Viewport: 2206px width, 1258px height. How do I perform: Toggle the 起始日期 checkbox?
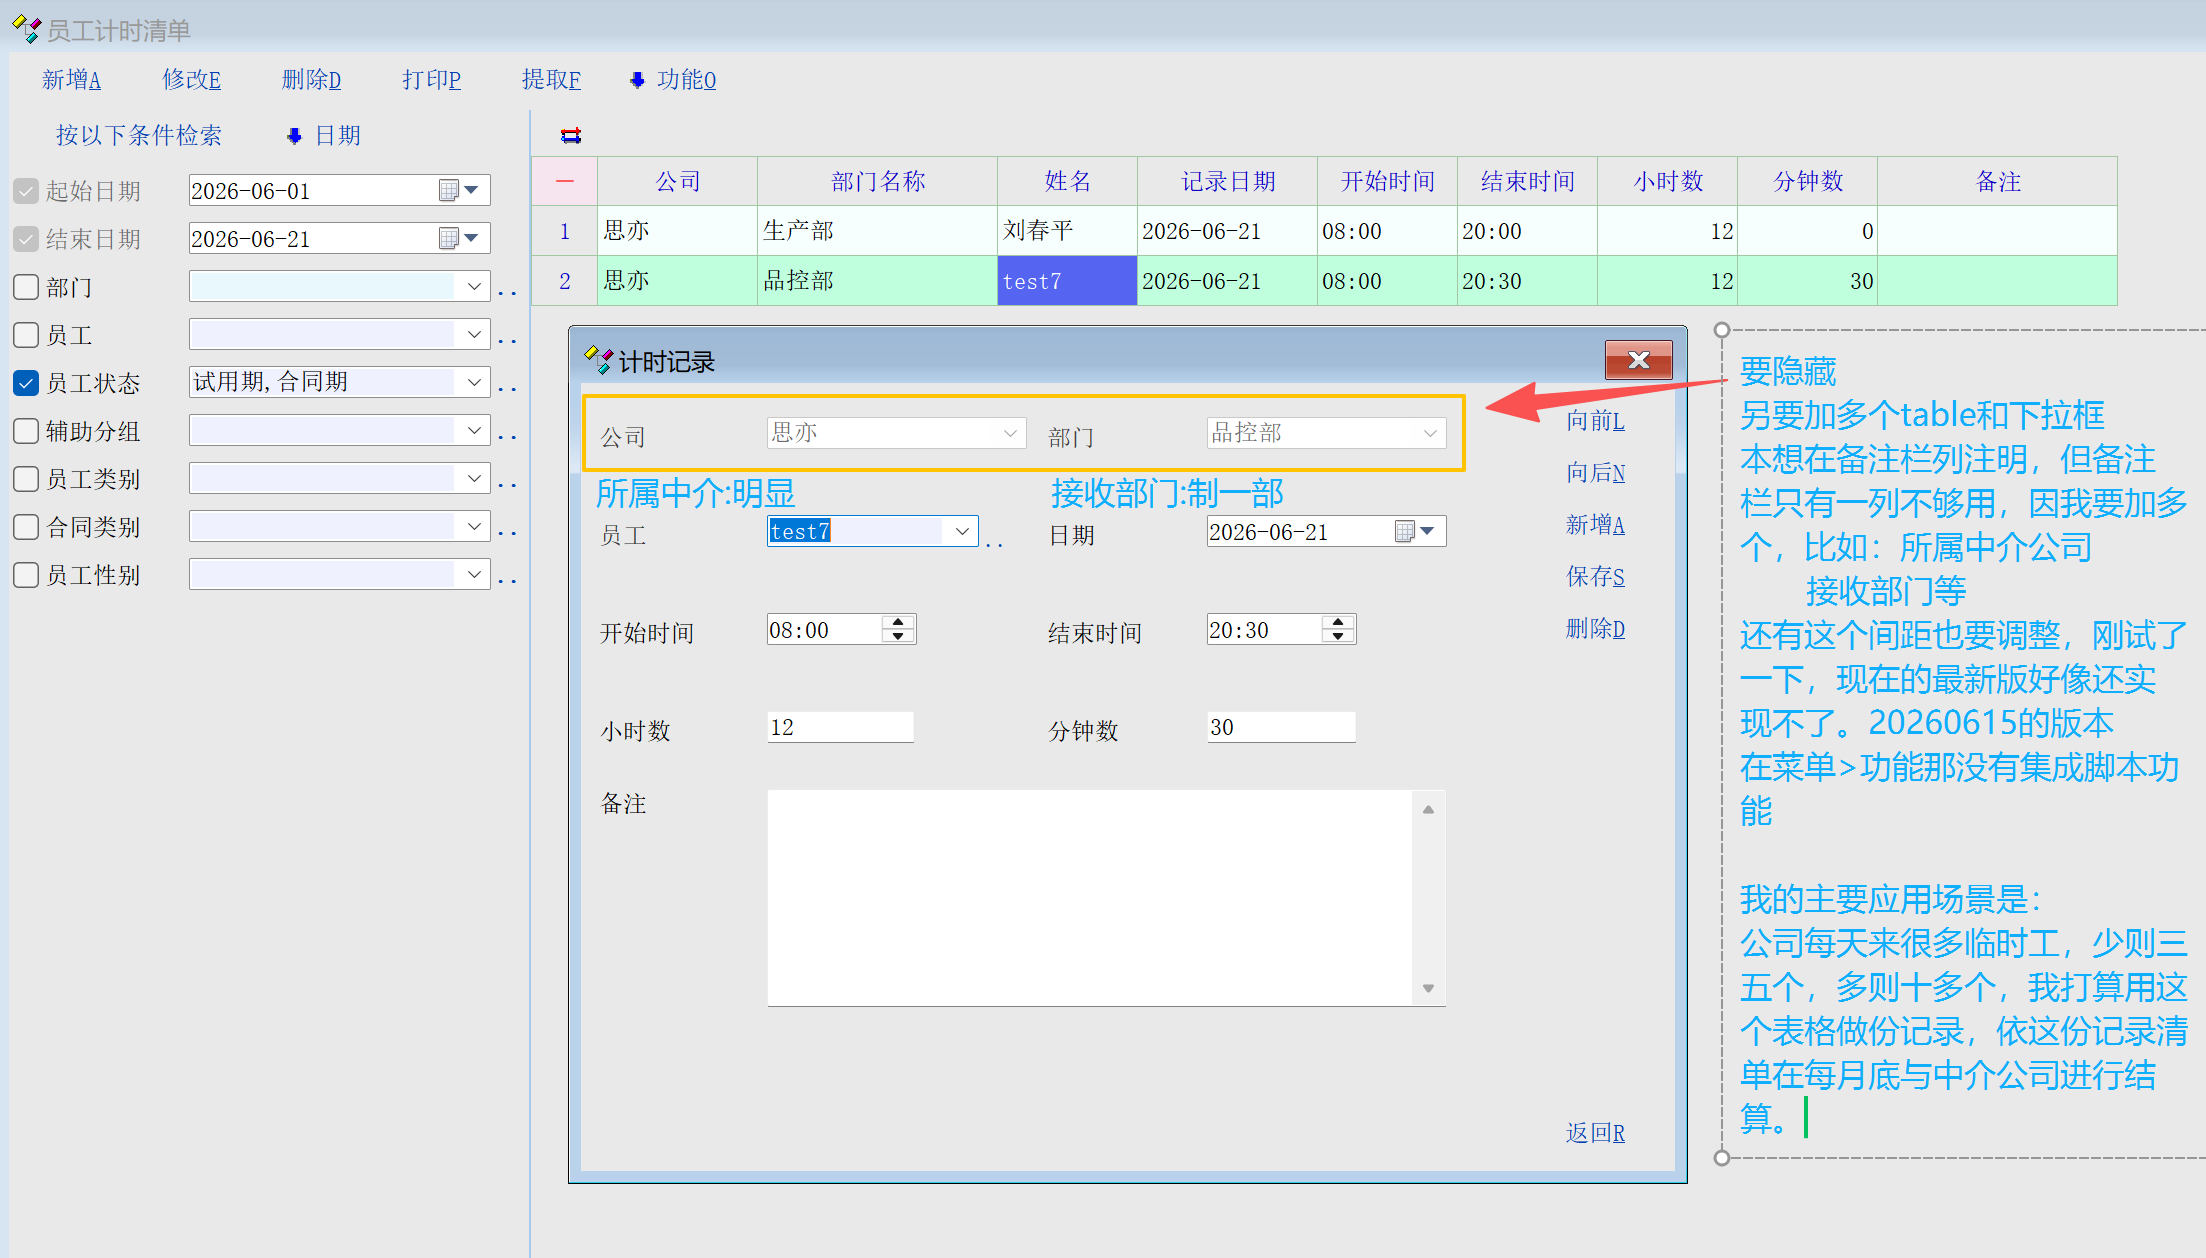(x=26, y=191)
